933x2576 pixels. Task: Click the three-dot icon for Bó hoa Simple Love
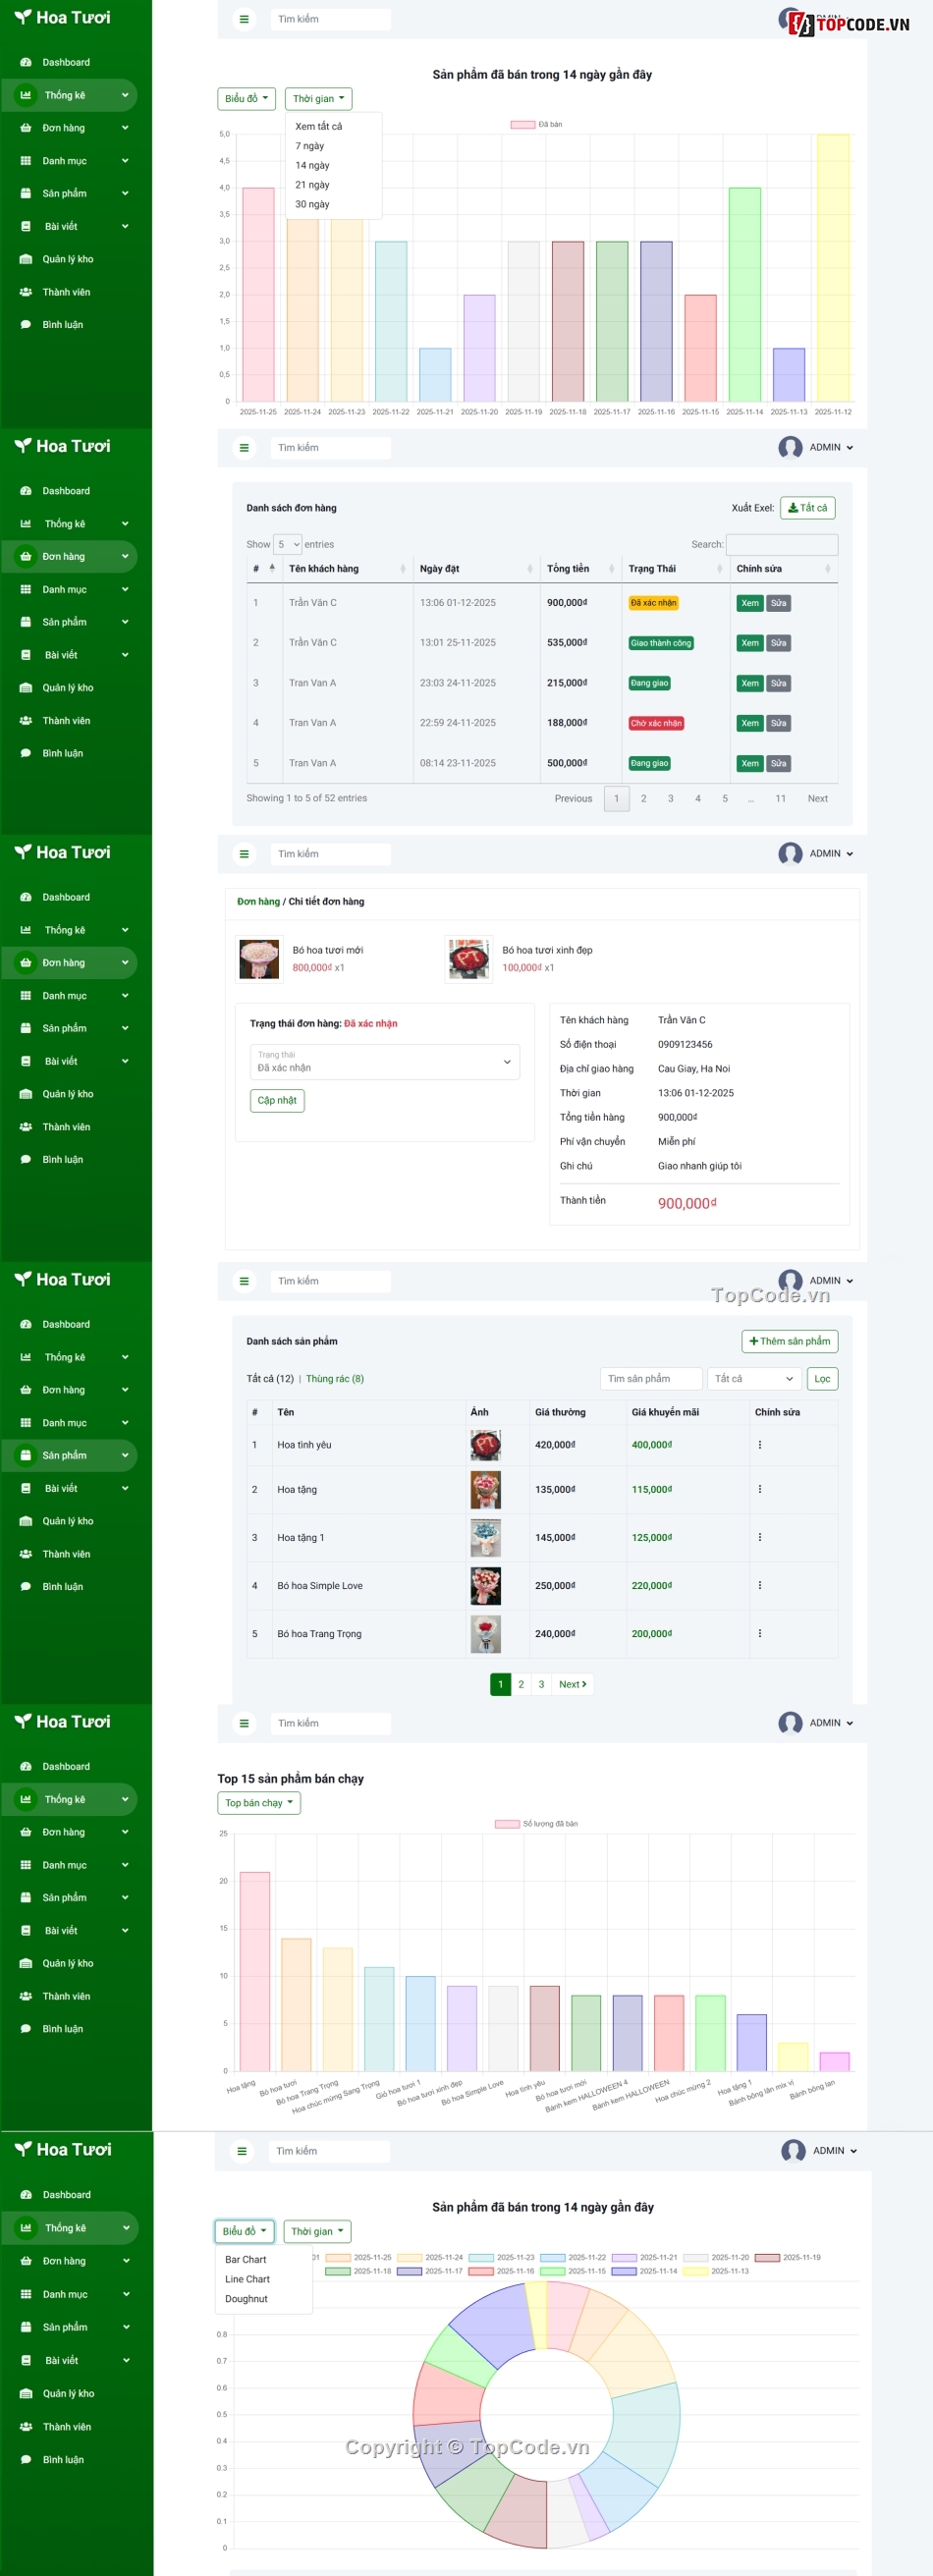[759, 1585]
